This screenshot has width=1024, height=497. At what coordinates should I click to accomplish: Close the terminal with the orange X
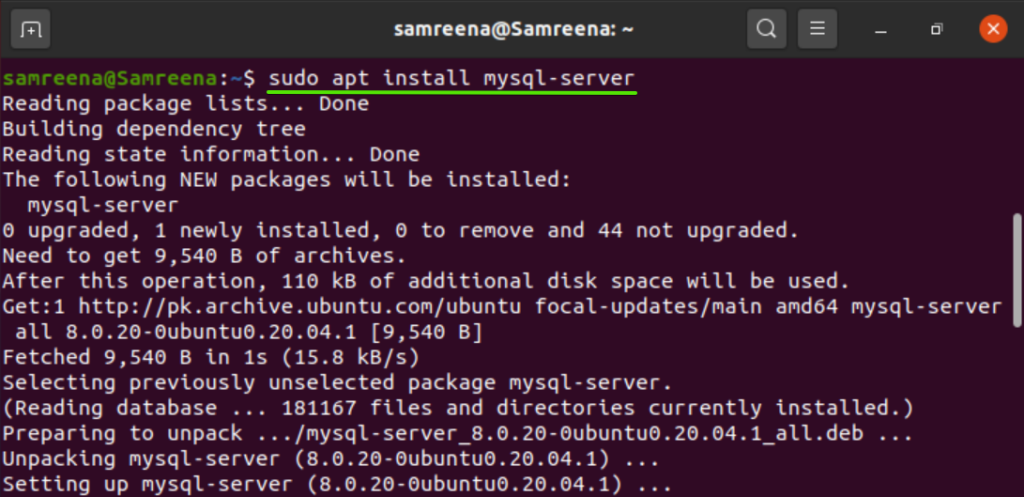[x=992, y=29]
